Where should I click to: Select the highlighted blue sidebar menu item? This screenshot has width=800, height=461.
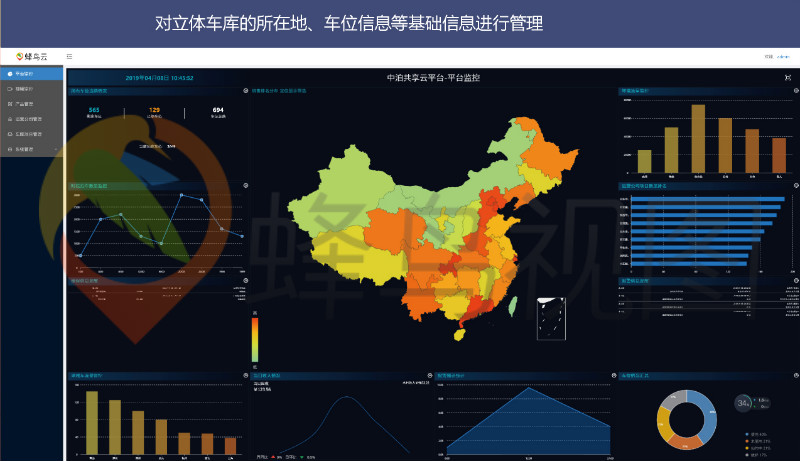[x=32, y=74]
